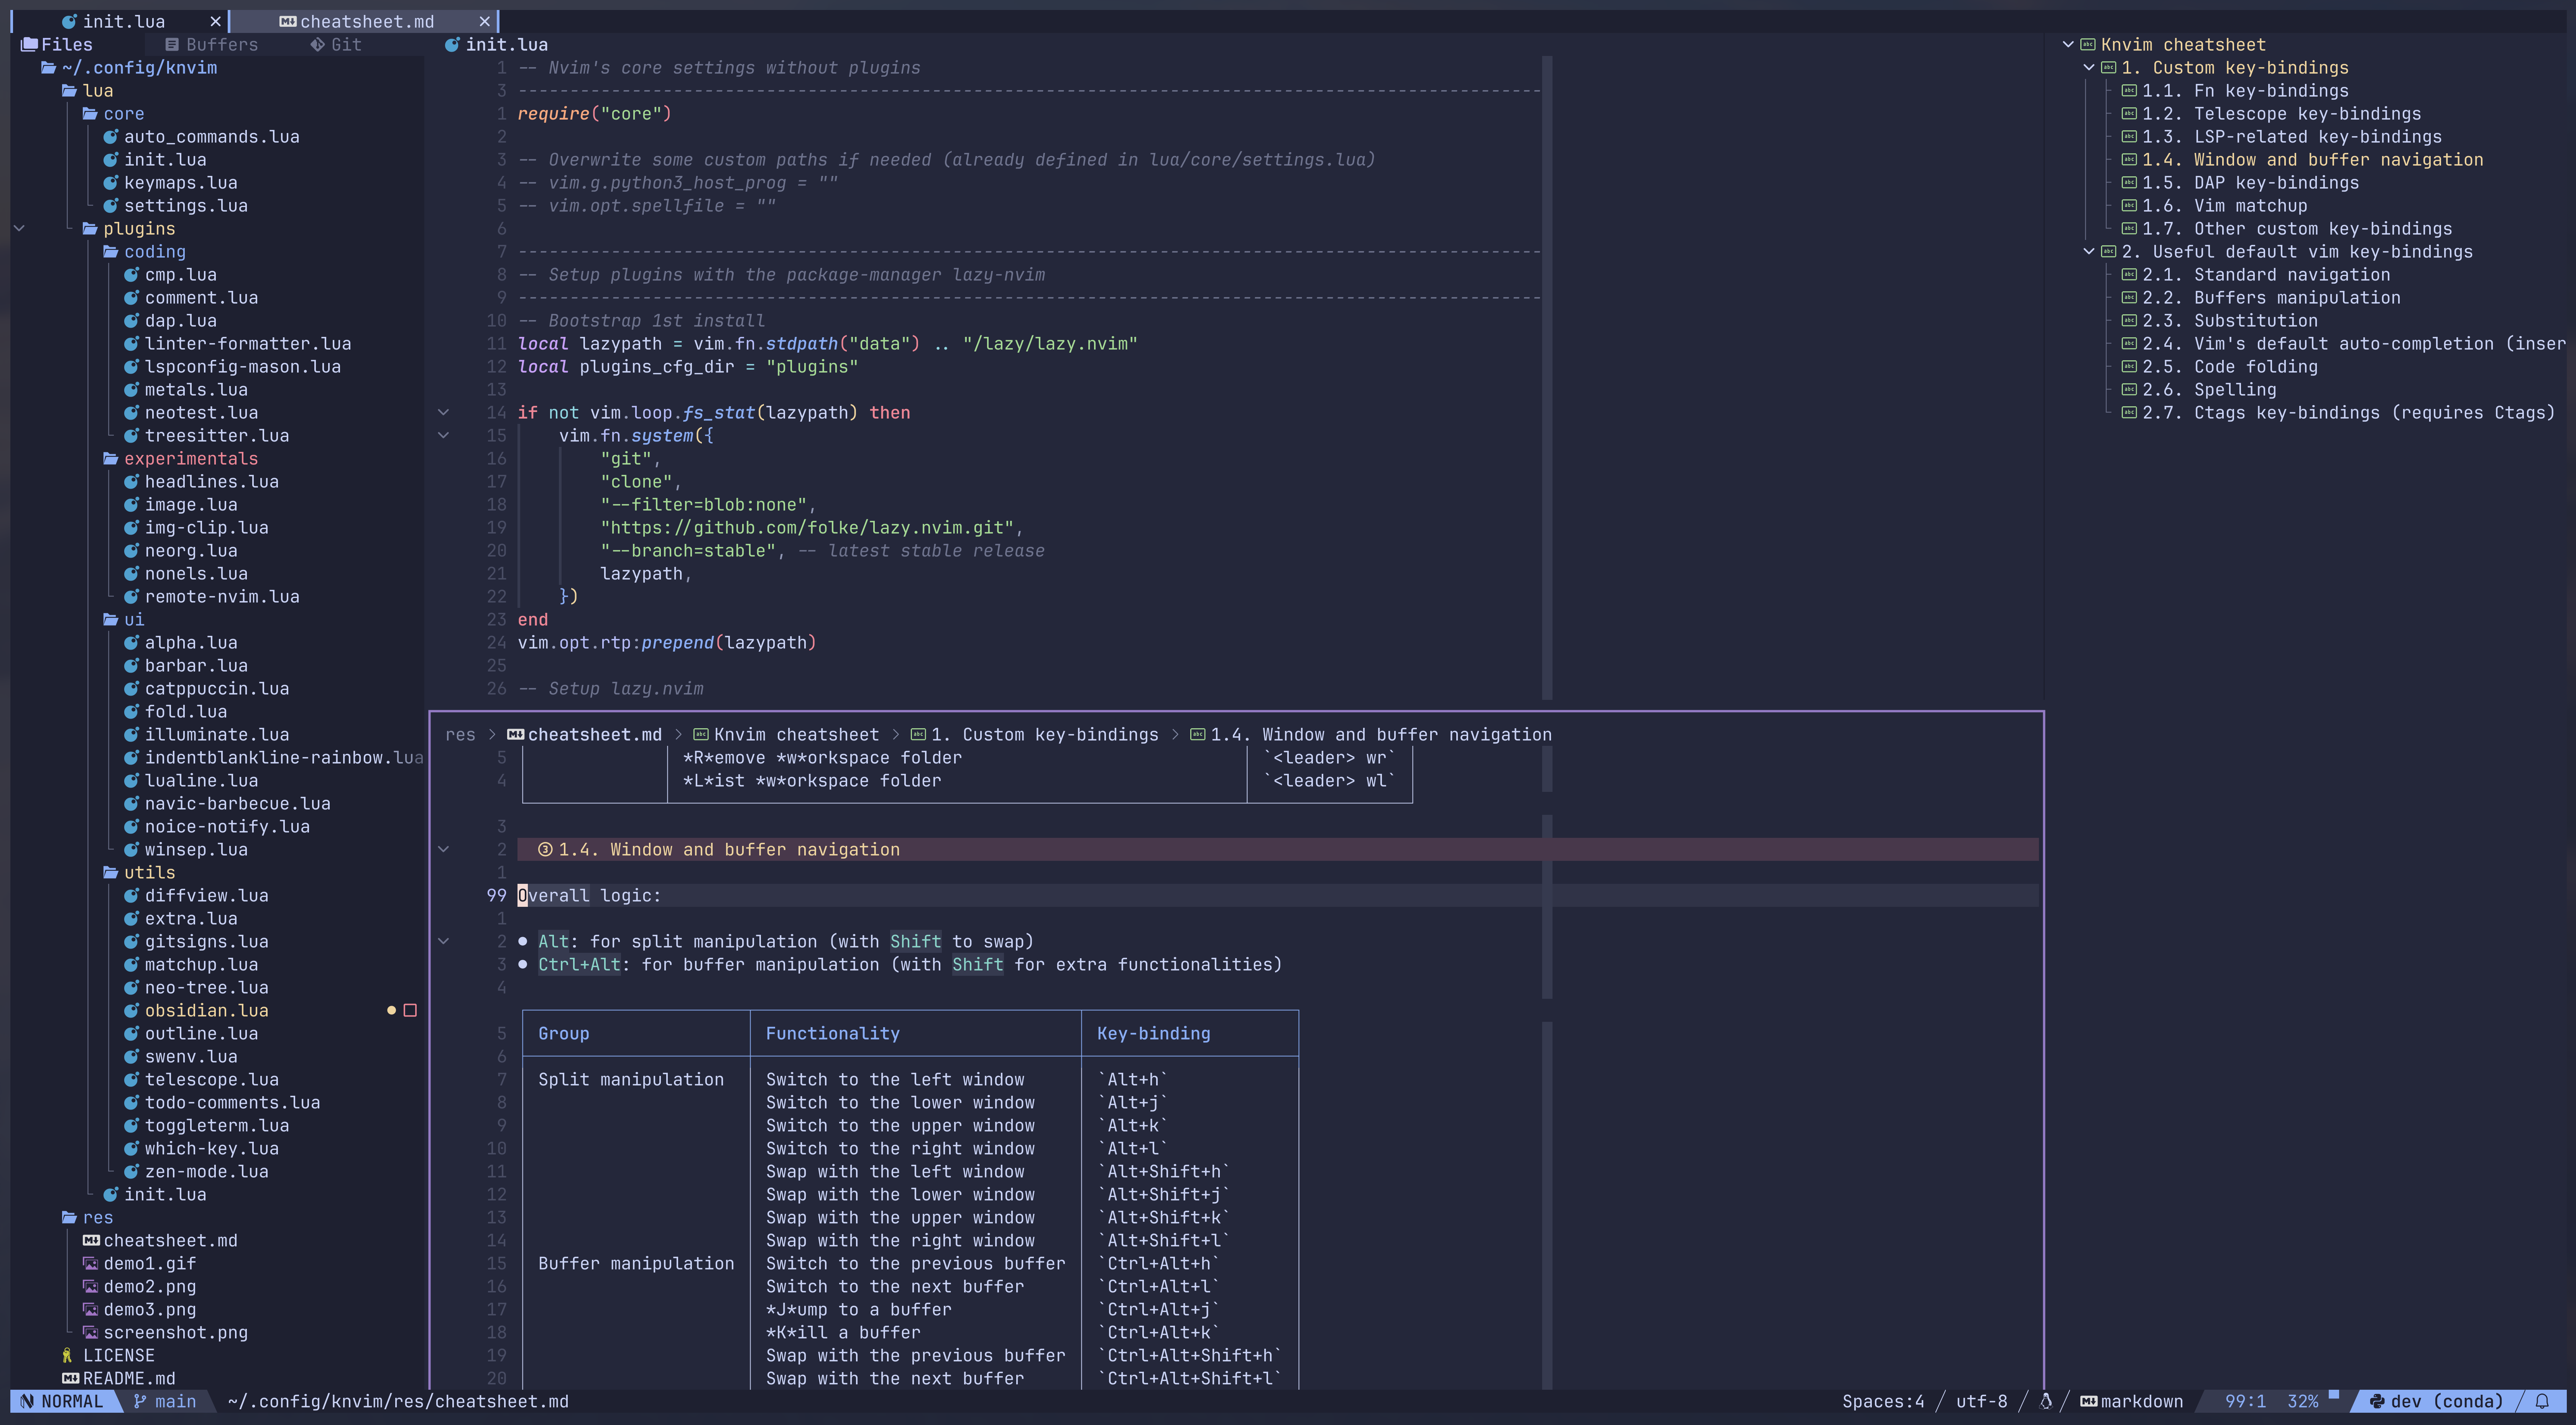
Task: Toggle fold at line 15 vim.fn.system
Action: 443,435
